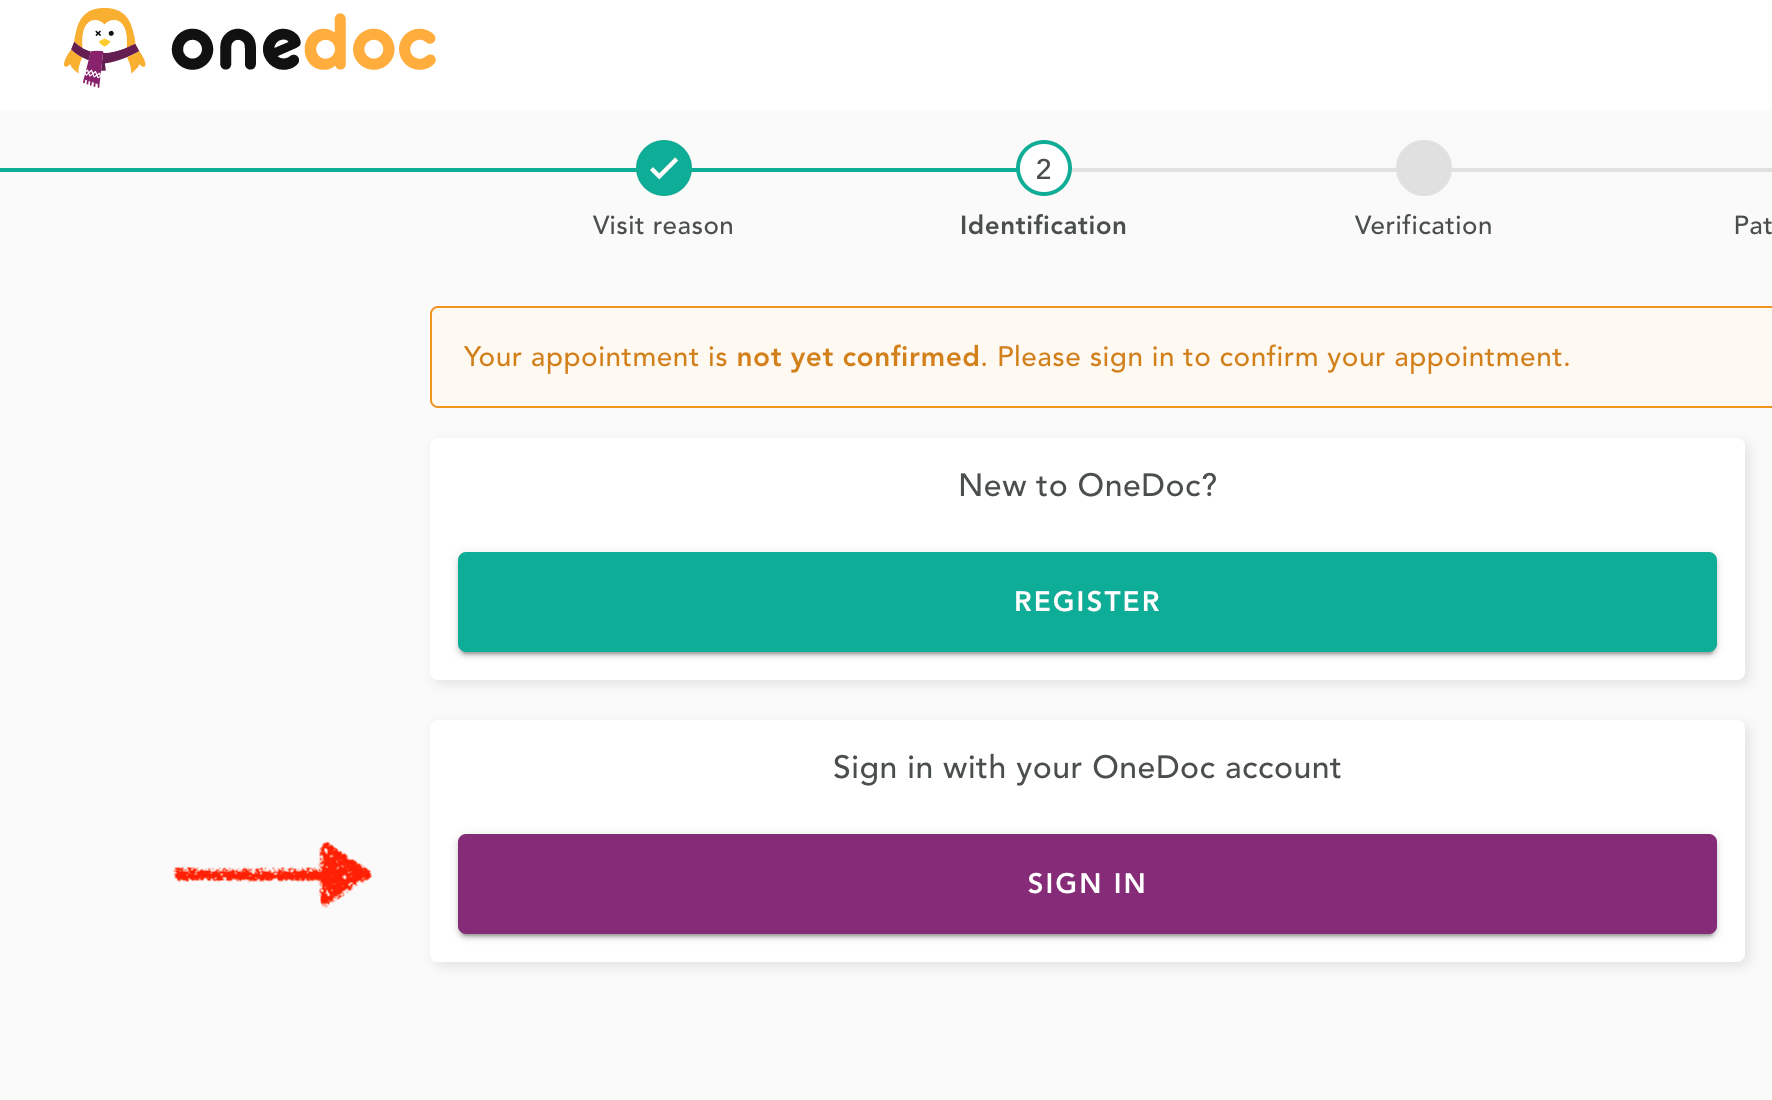Viewport: 1772px width, 1100px height.
Task: Select the Identification step label
Action: [1043, 226]
